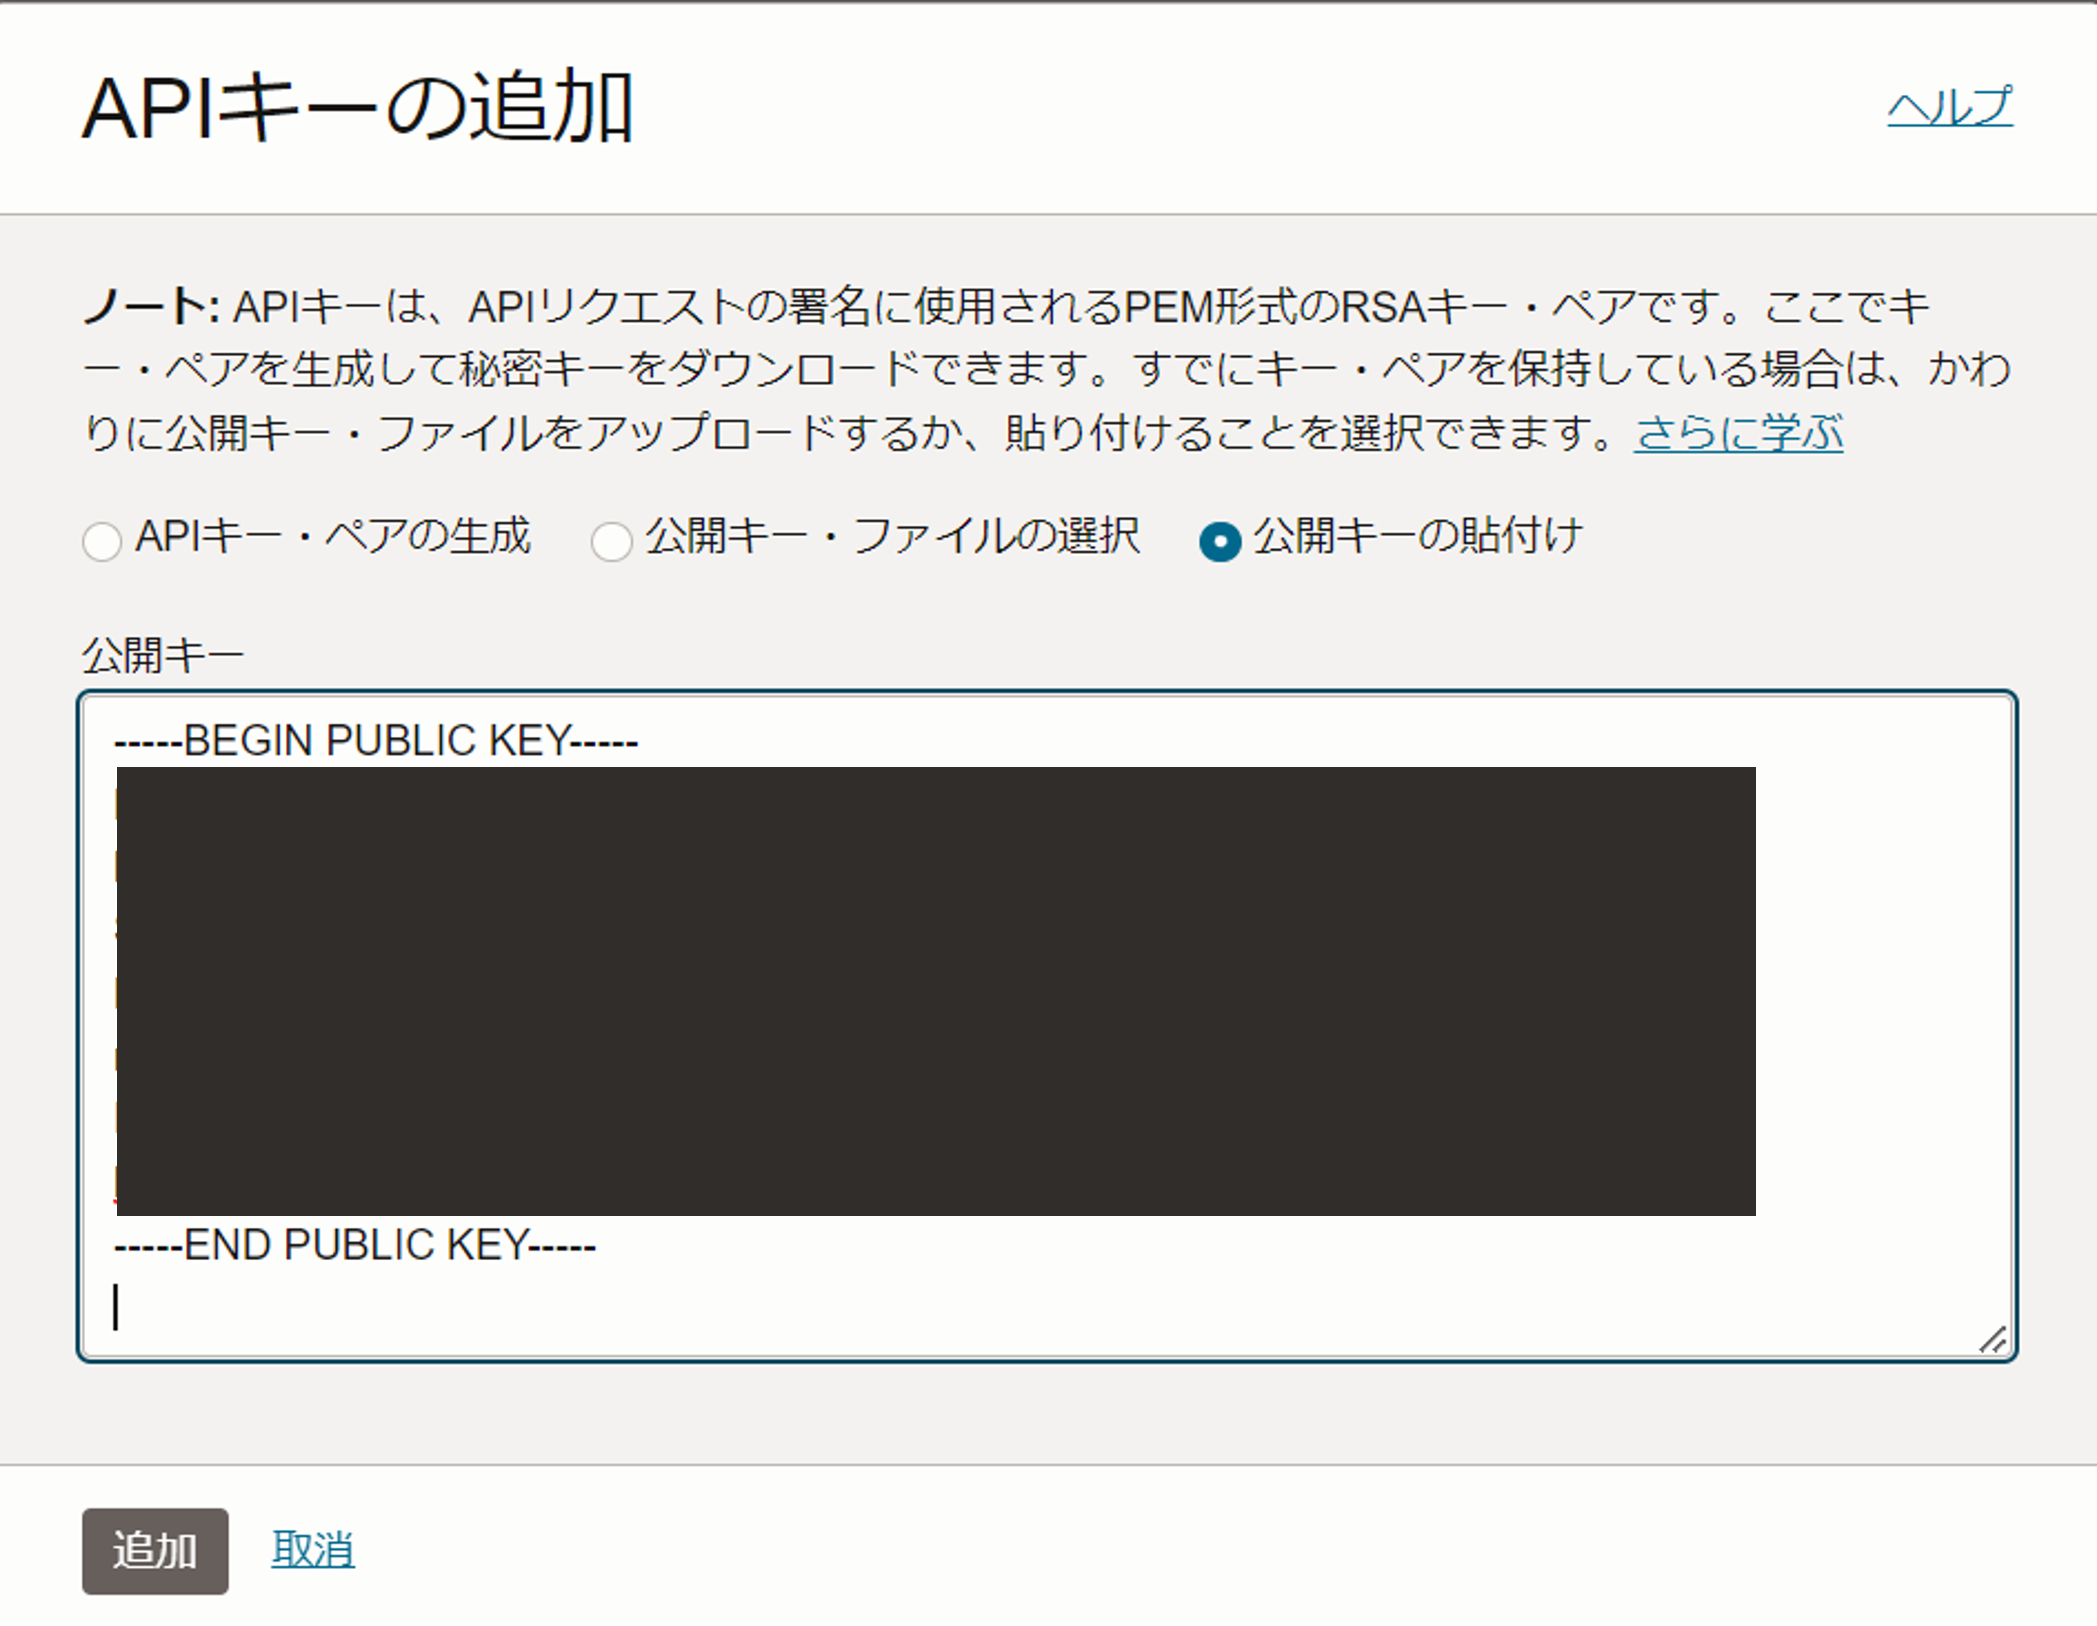Select the 公開キー・ファイルの選択 radio button
The image size is (2097, 1626).
[x=611, y=541]
